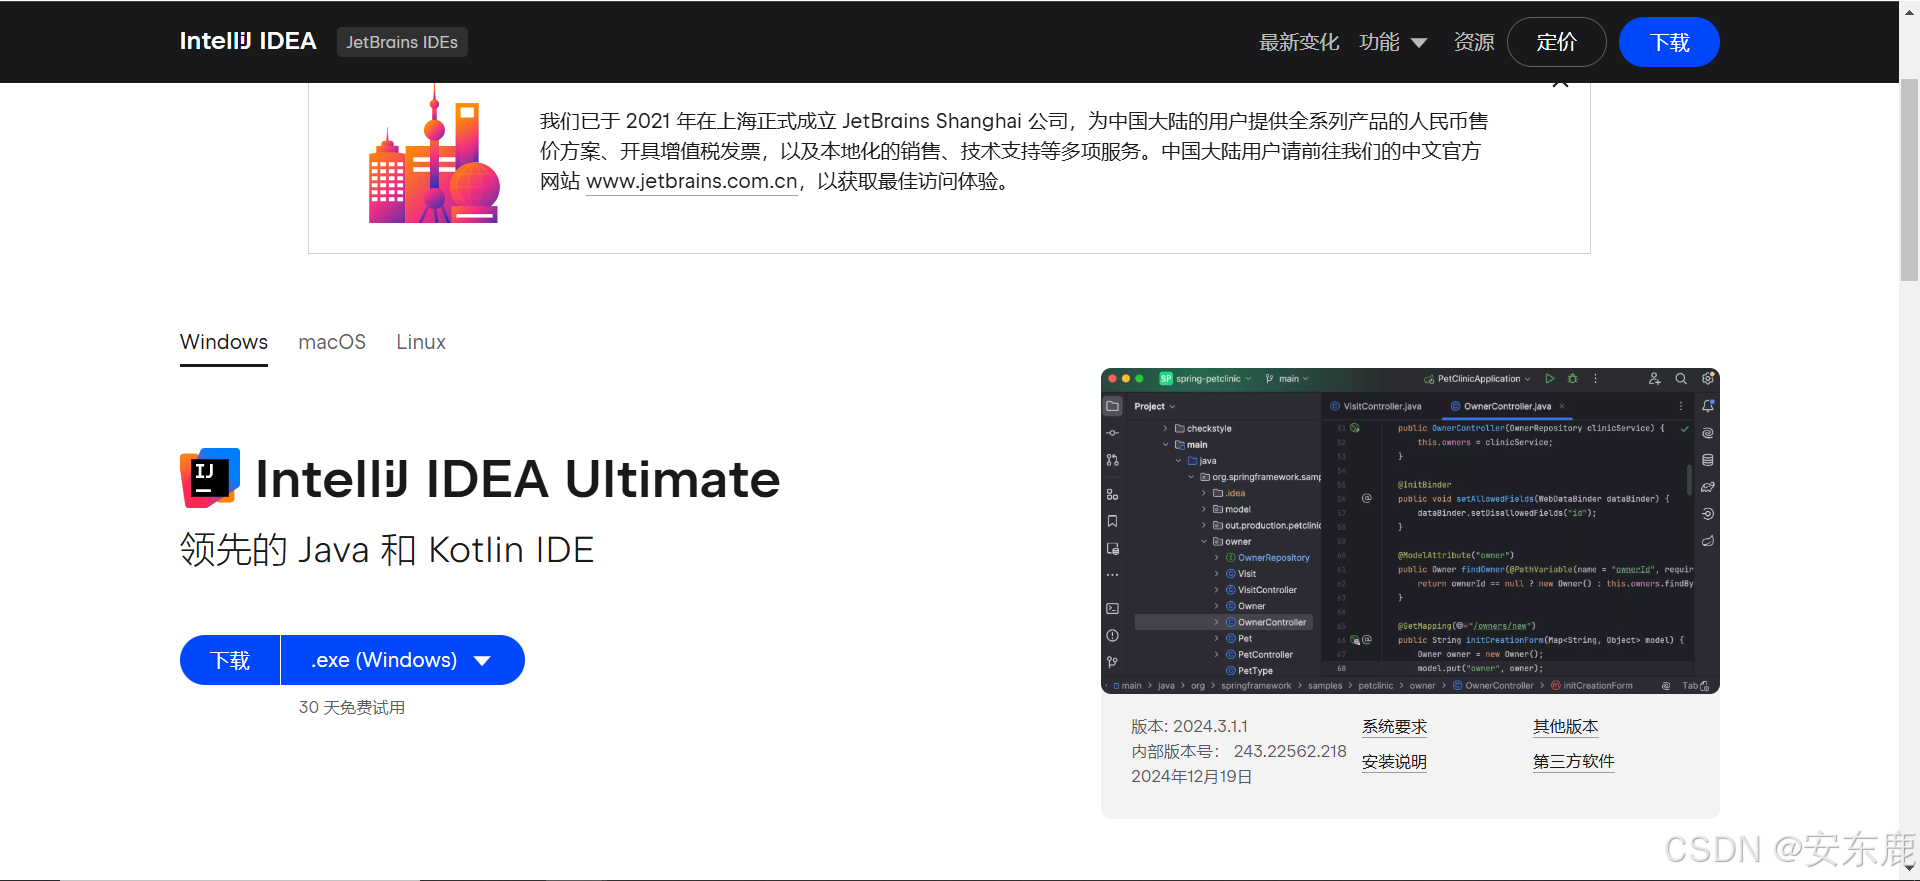Switch to the Windows tab

coord(224,342)
